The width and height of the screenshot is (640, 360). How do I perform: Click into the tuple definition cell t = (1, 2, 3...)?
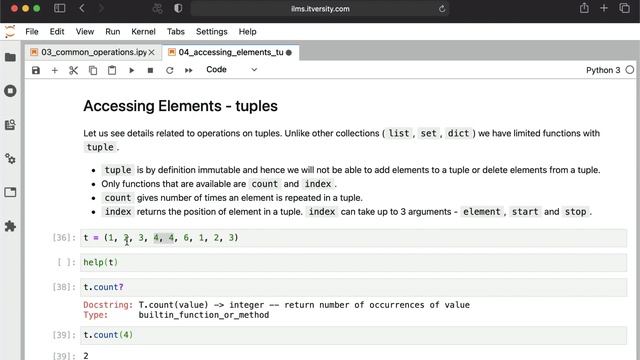tap(353, 238)
